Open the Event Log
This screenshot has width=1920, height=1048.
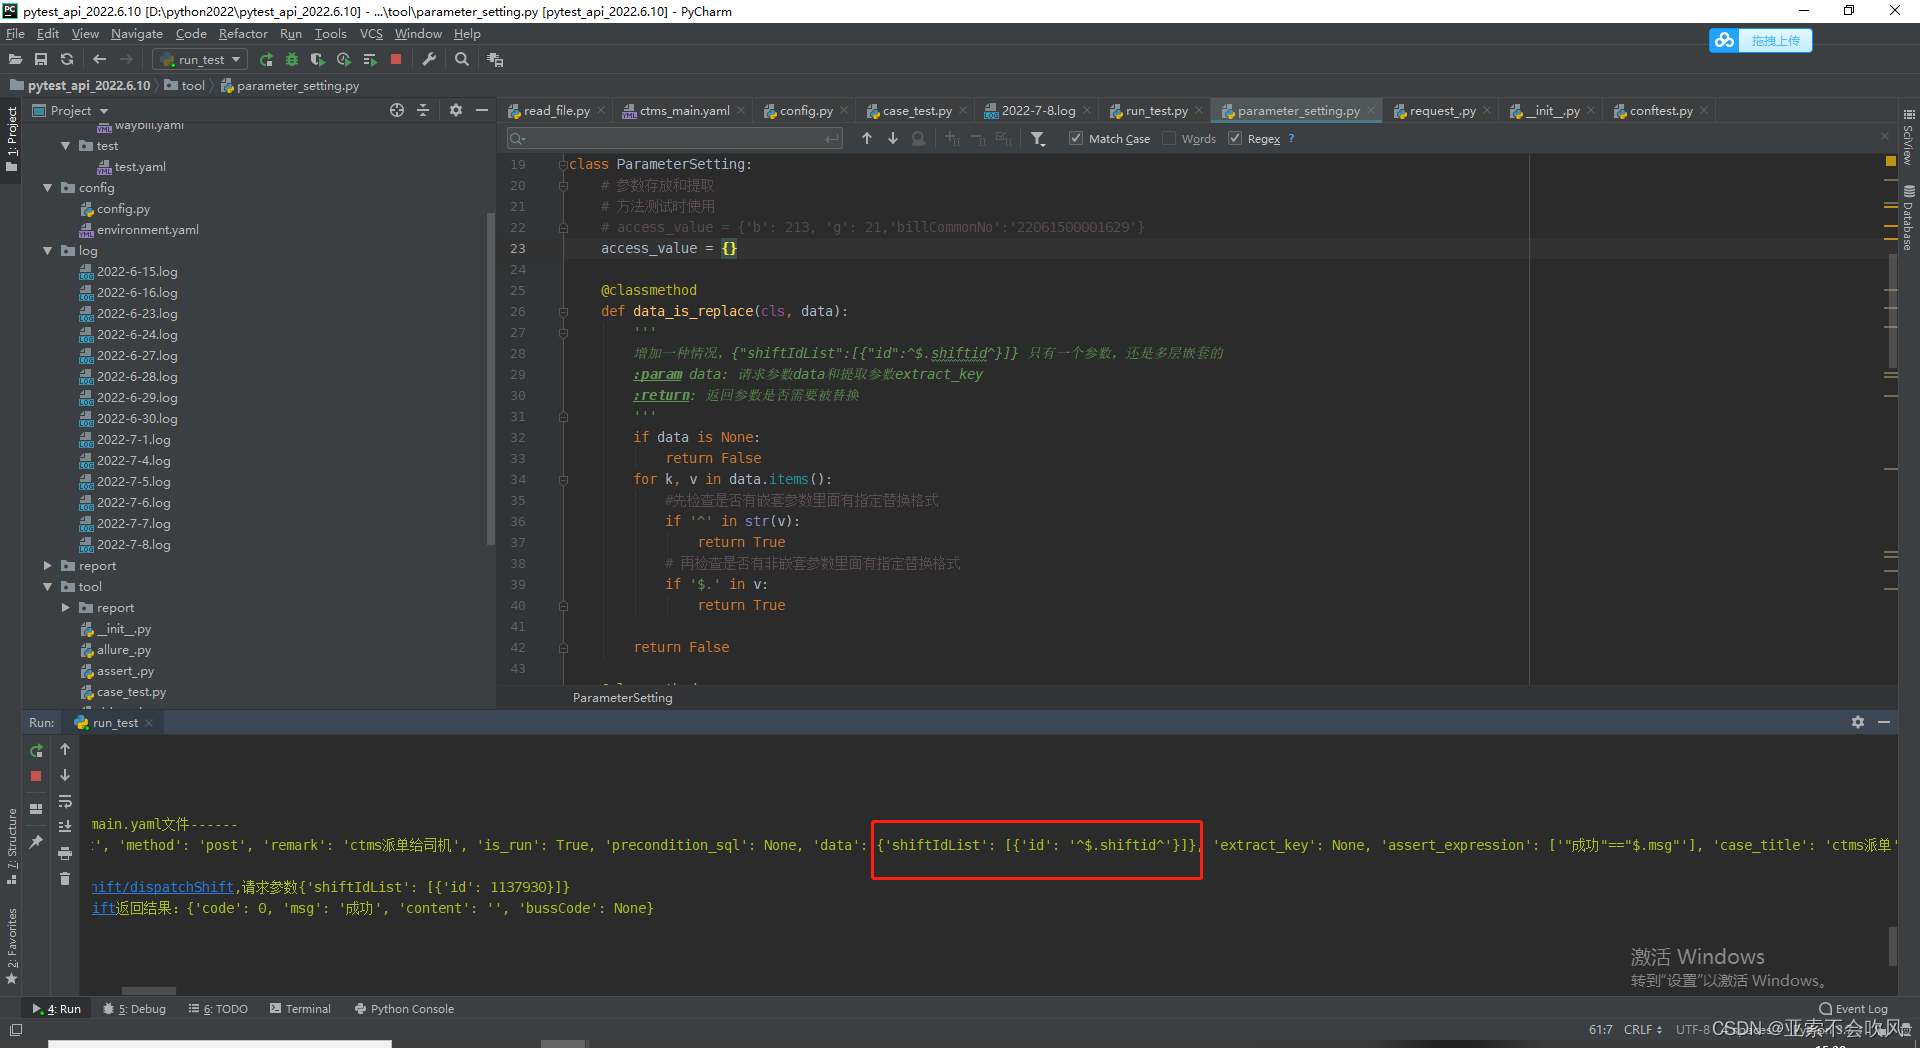[x=1853, y=1009]
